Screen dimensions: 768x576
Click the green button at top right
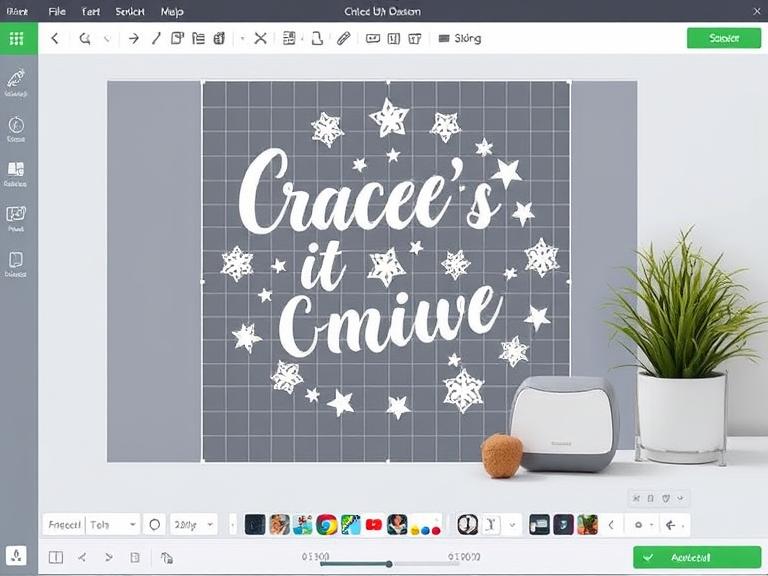click(724, 38)
